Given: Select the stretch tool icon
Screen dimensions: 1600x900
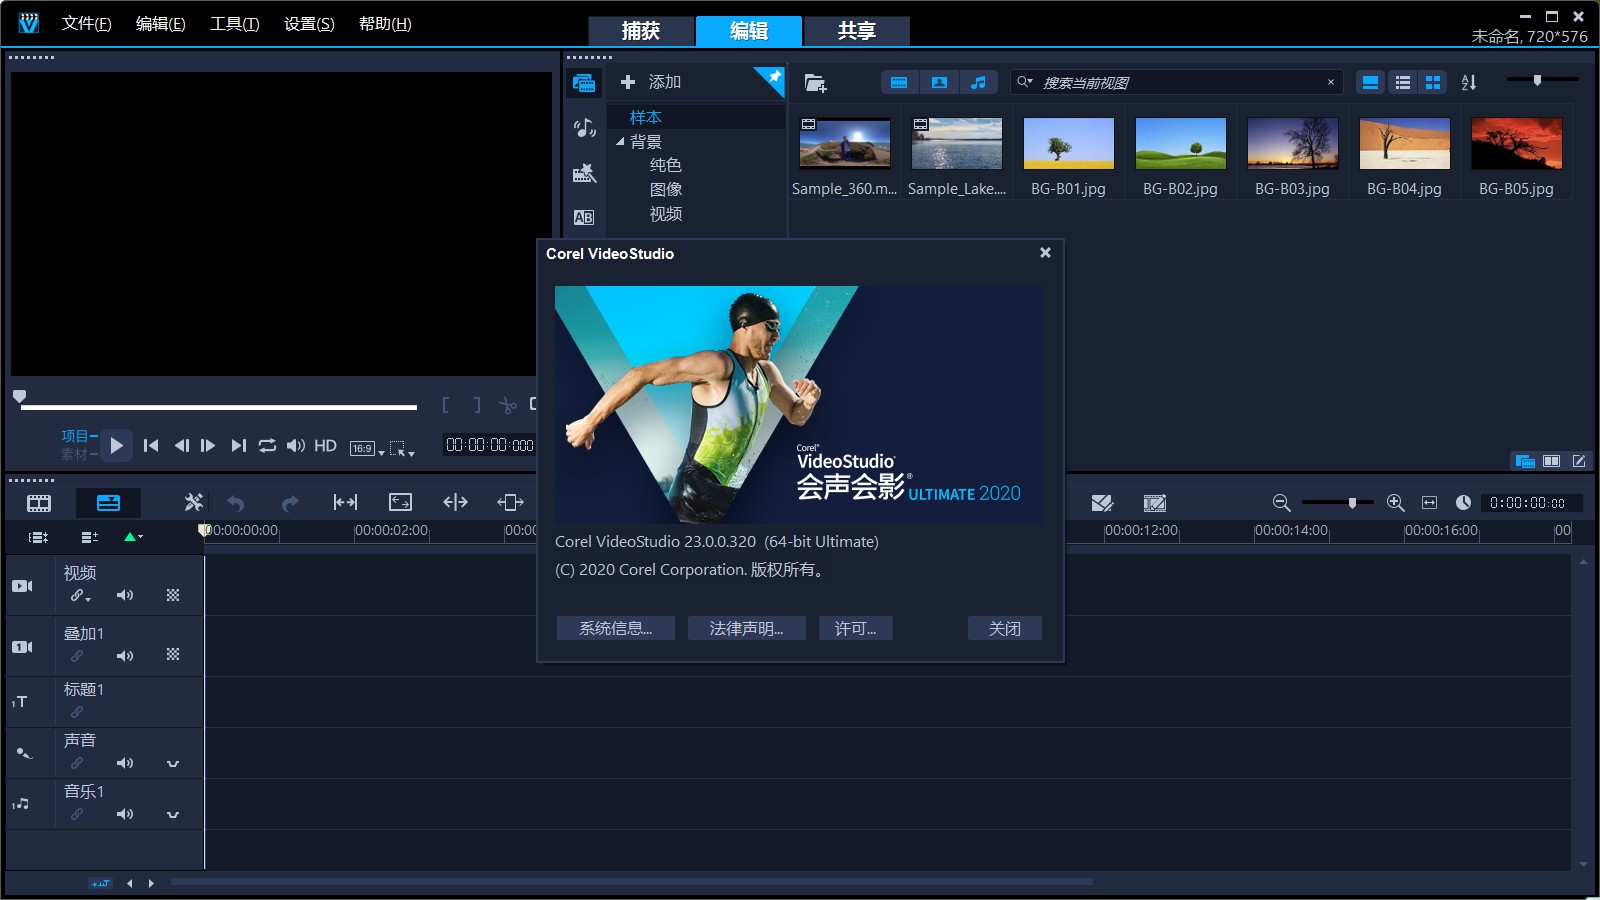Looking at the screenshot, I should click(400, 502).
